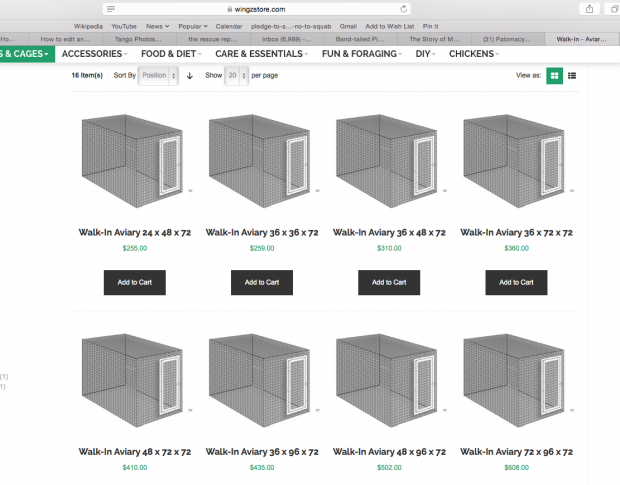Screen dimensions: 620x485
Task: Open the pledge-to-s...-no-to-squab bookmark
Action: [x=291, y=26]
